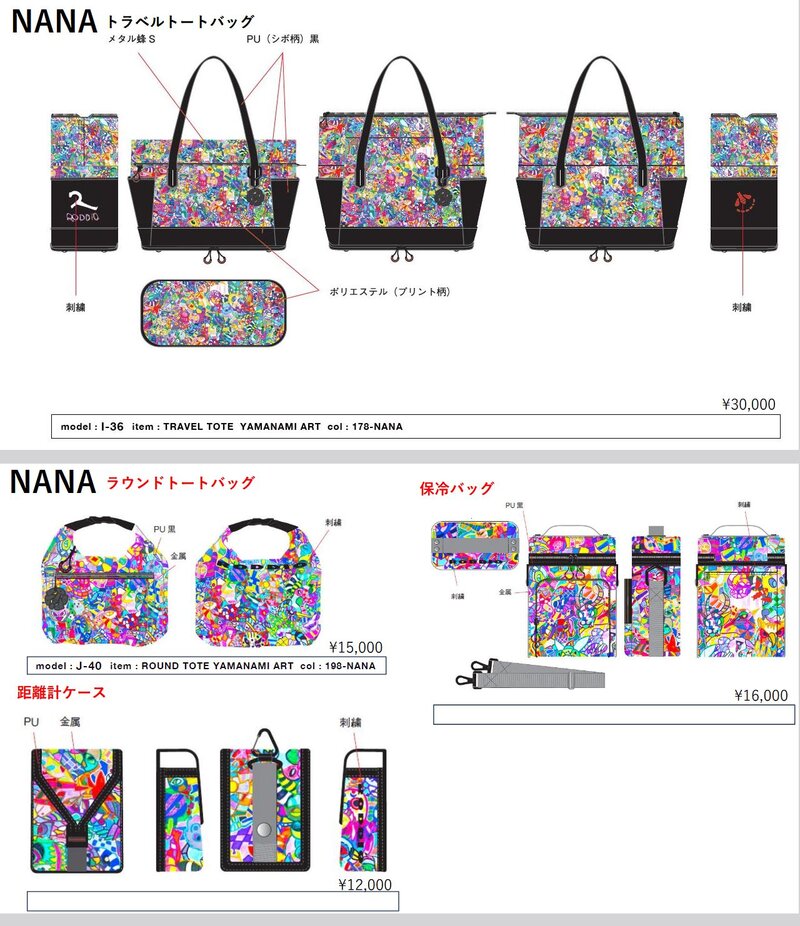Viewport: 800px width, 926px height.
Task: Click the gray shoulder strap with clips
Action: coord(530,674)
